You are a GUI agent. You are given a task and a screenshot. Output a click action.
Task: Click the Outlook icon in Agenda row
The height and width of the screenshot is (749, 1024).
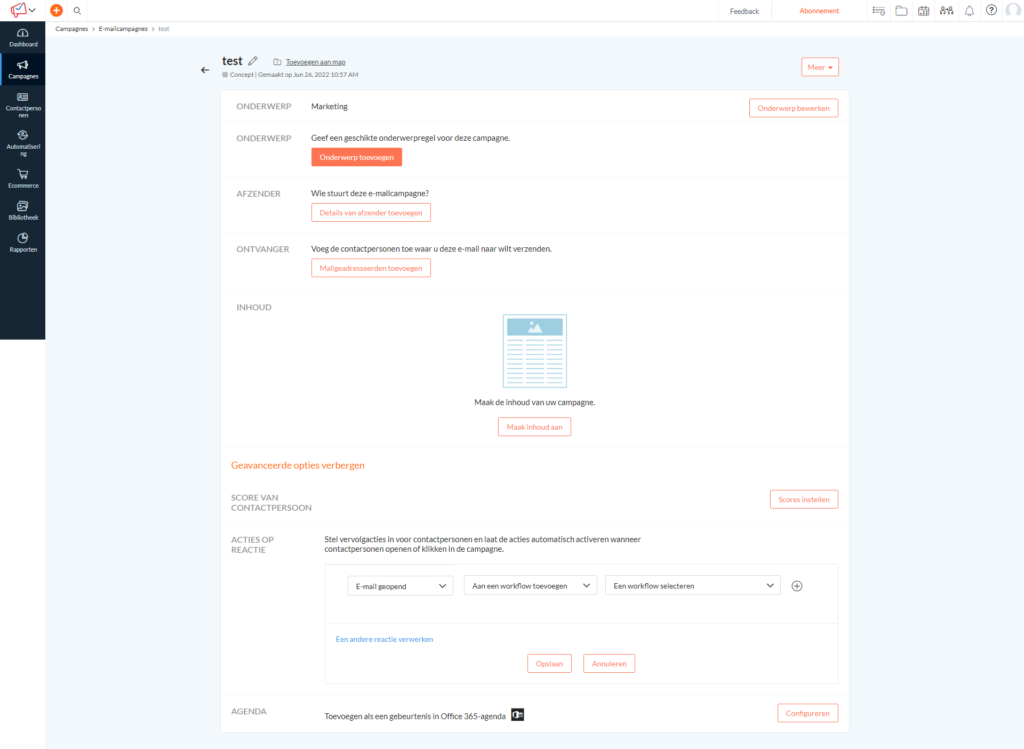pos(517,714)
